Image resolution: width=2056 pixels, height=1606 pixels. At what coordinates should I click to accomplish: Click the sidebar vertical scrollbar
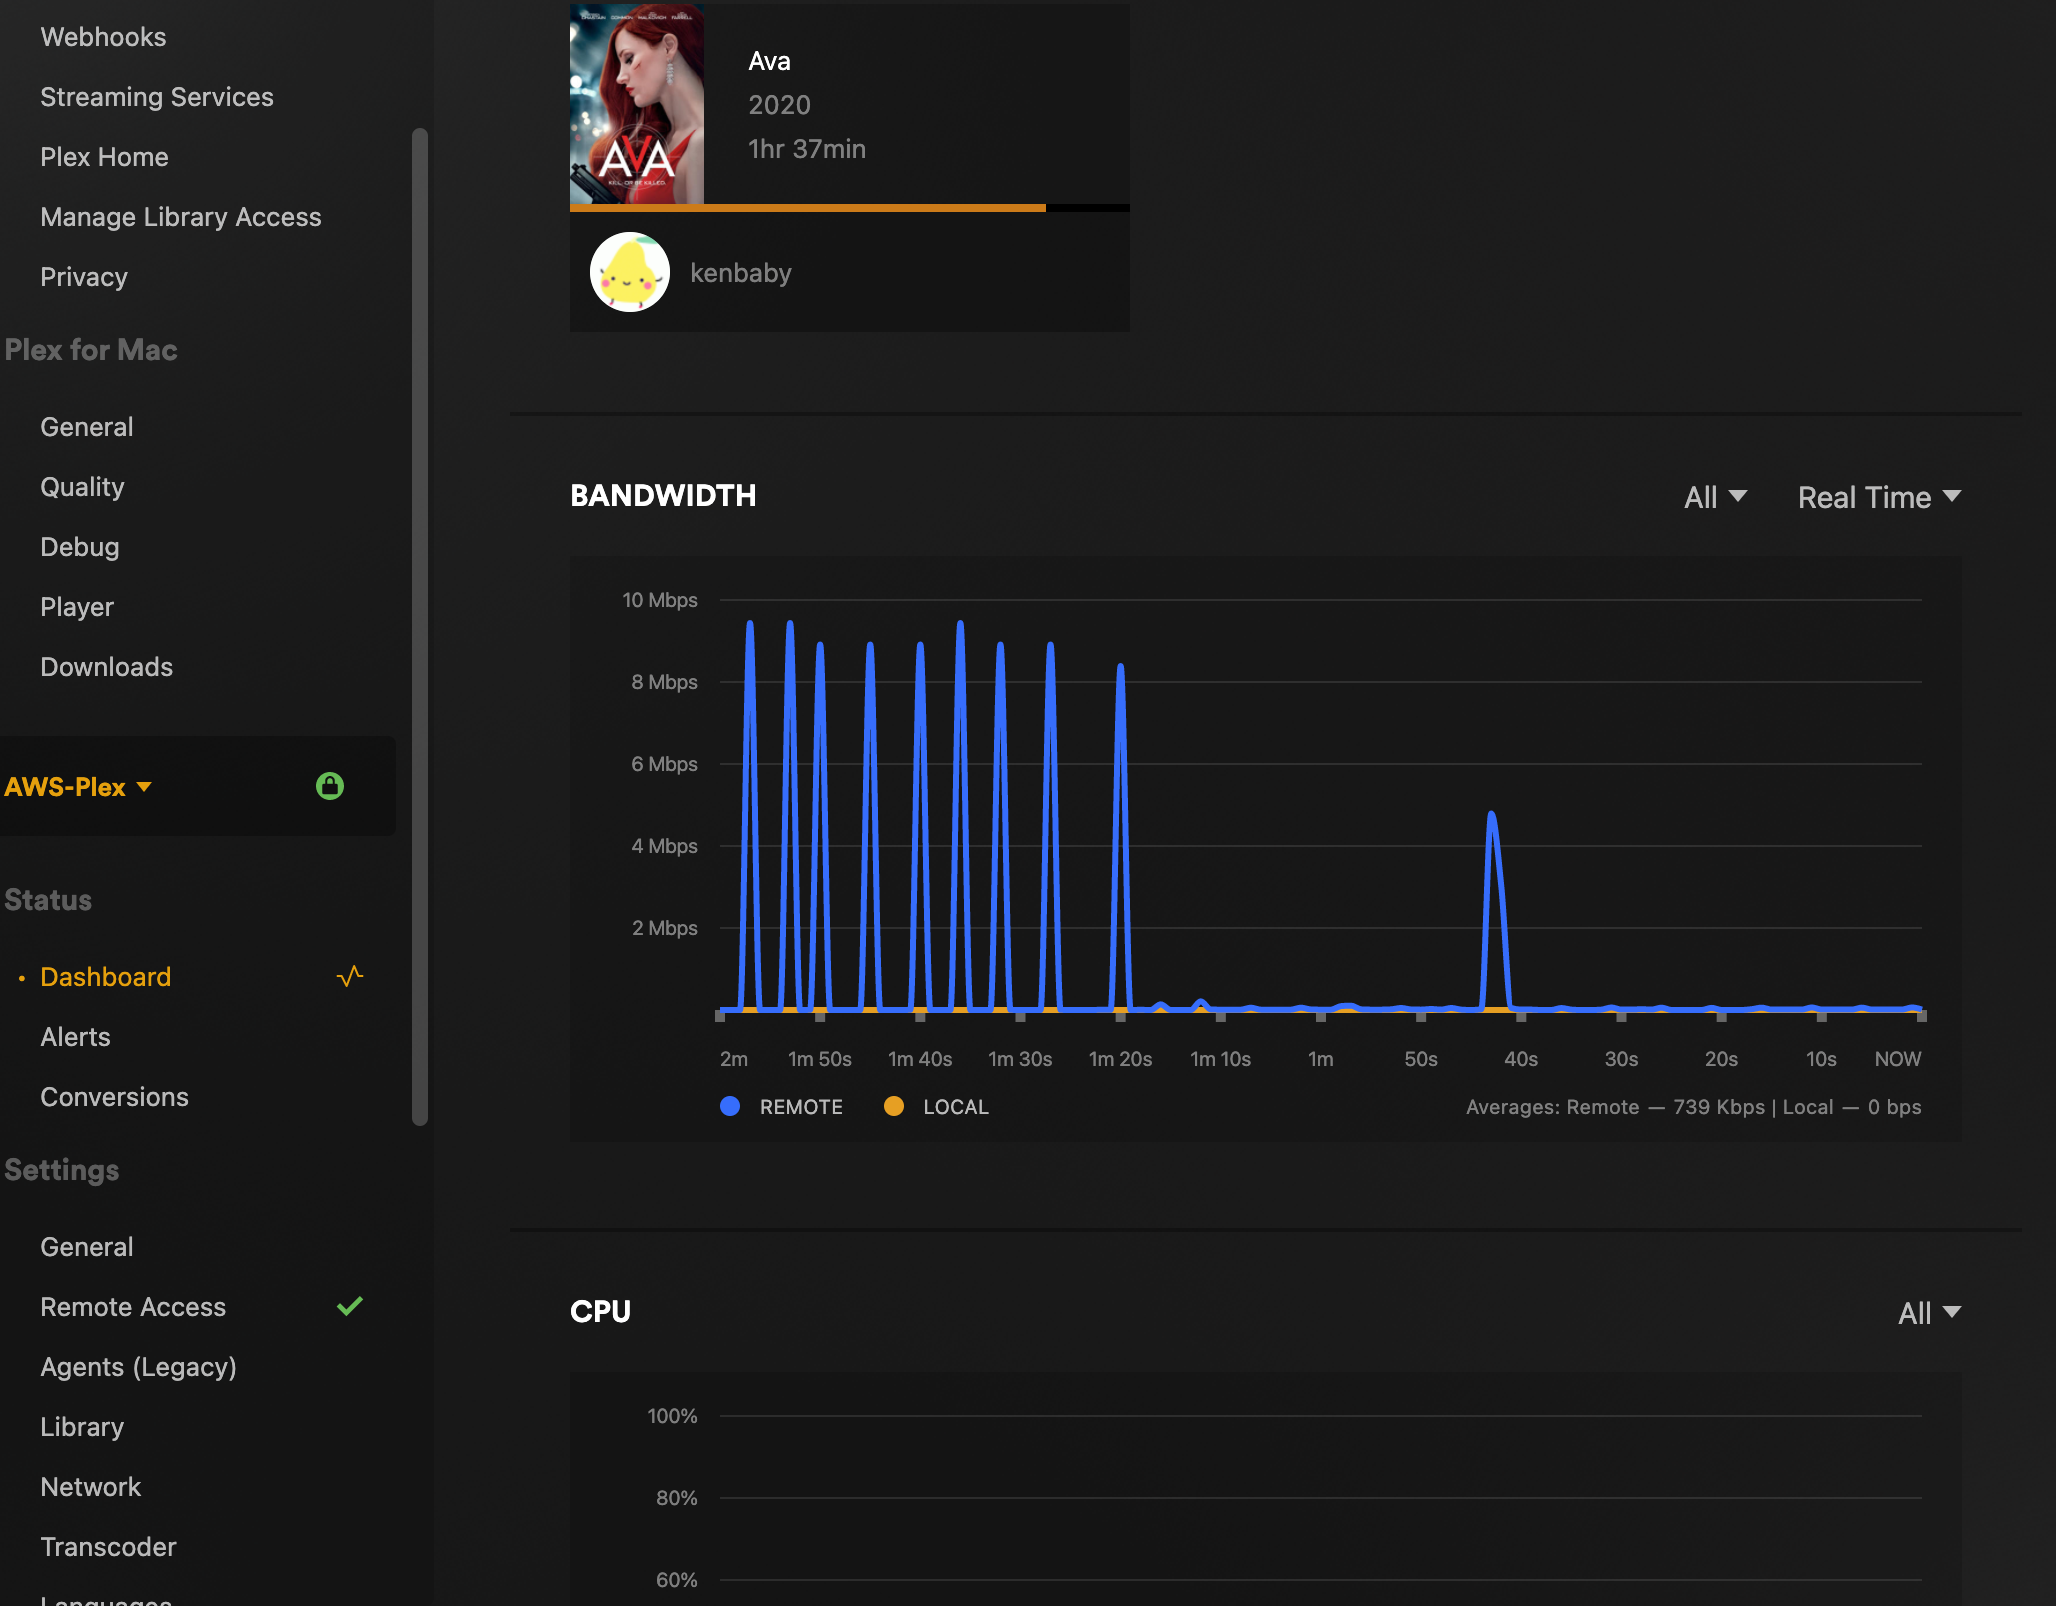click(420, 626)
